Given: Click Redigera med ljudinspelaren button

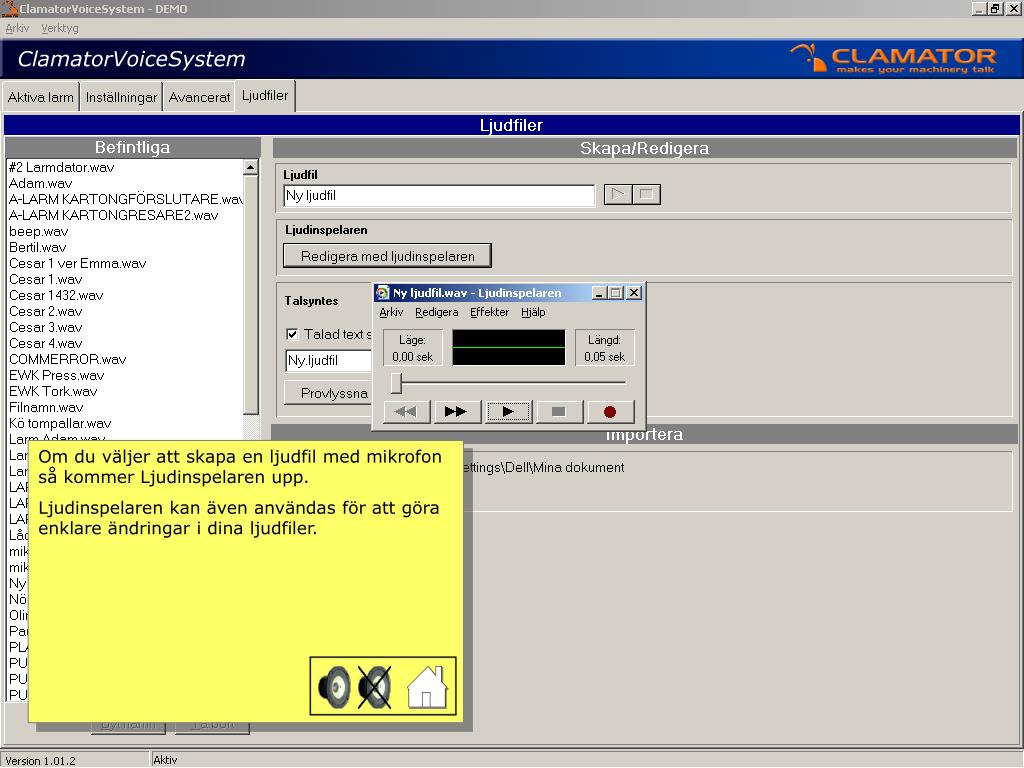Looking at the screenshot, I should [x=387, y=256].
